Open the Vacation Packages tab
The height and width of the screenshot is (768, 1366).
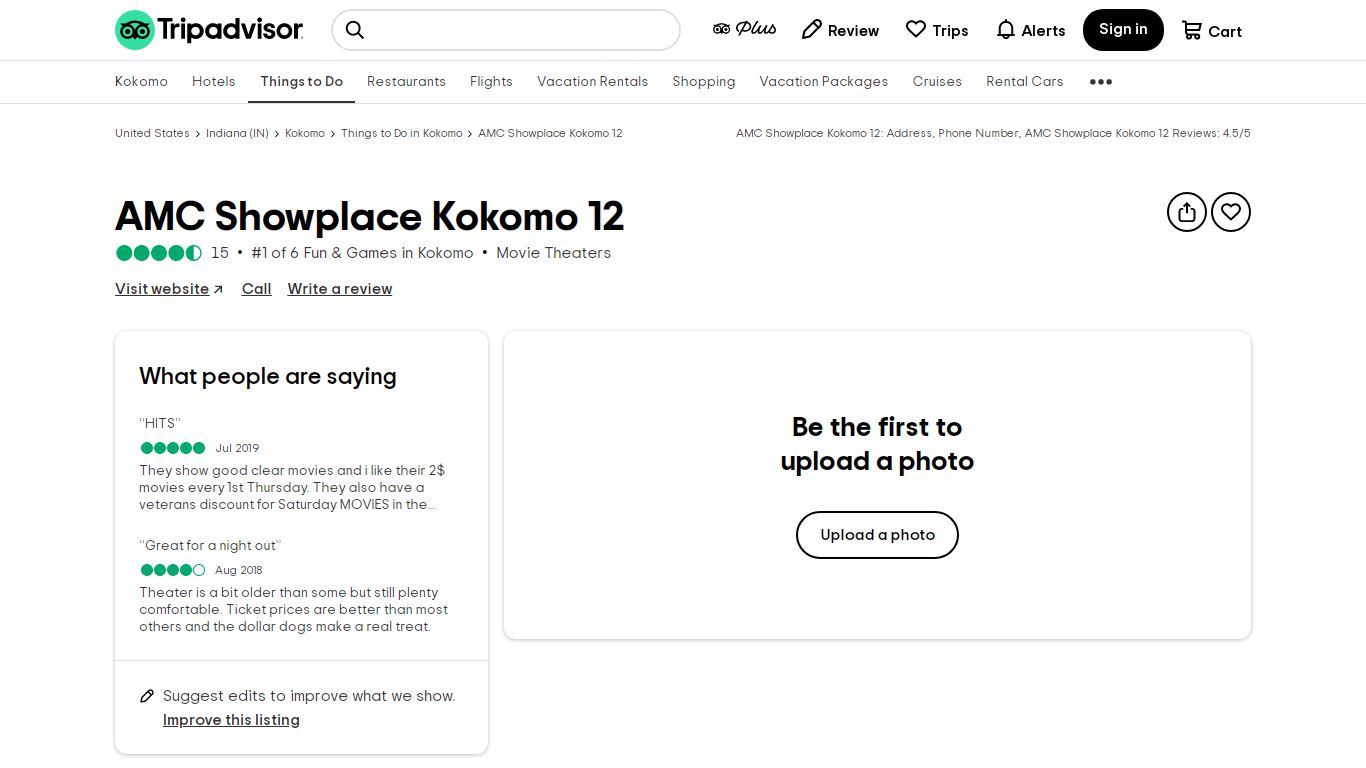tap(824, 82)
